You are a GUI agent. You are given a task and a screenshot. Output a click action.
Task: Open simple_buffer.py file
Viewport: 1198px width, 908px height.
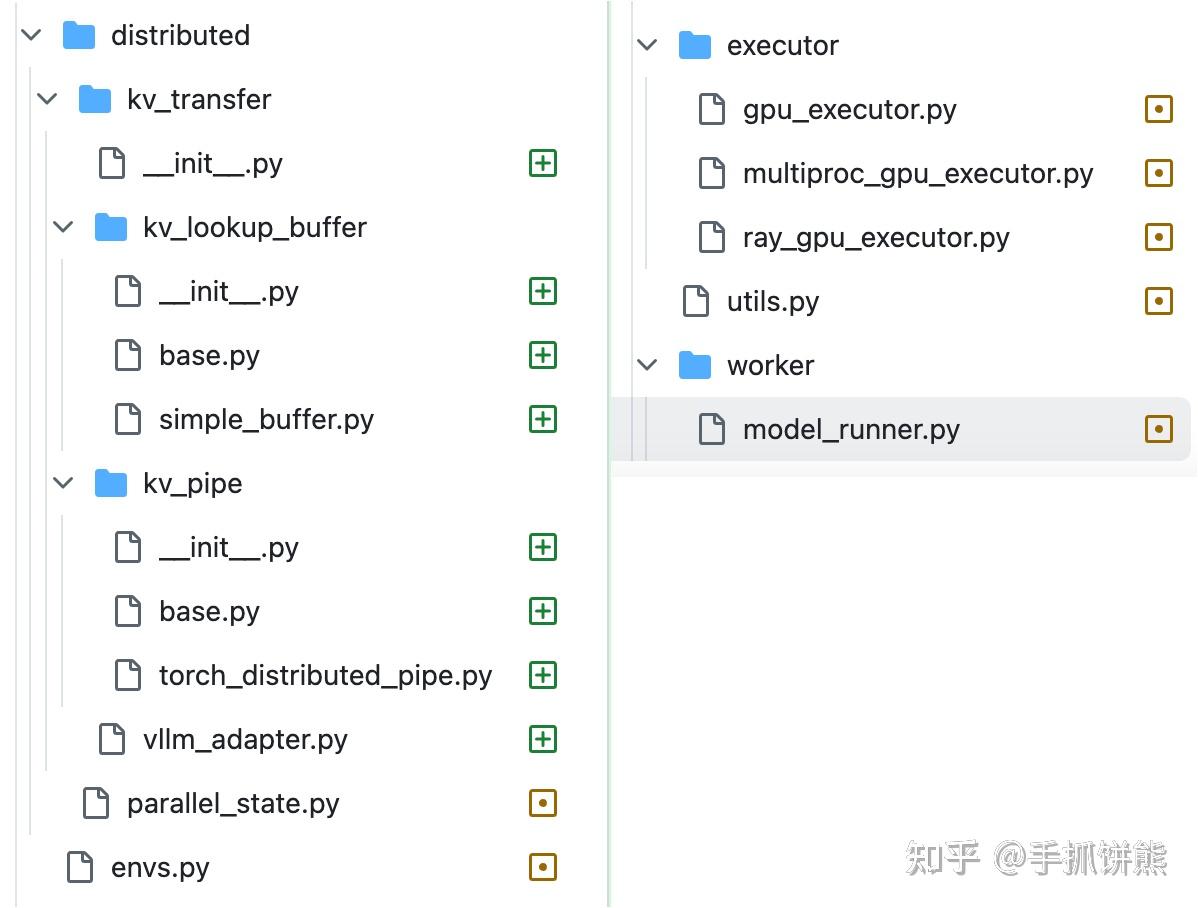coord(266,420)
